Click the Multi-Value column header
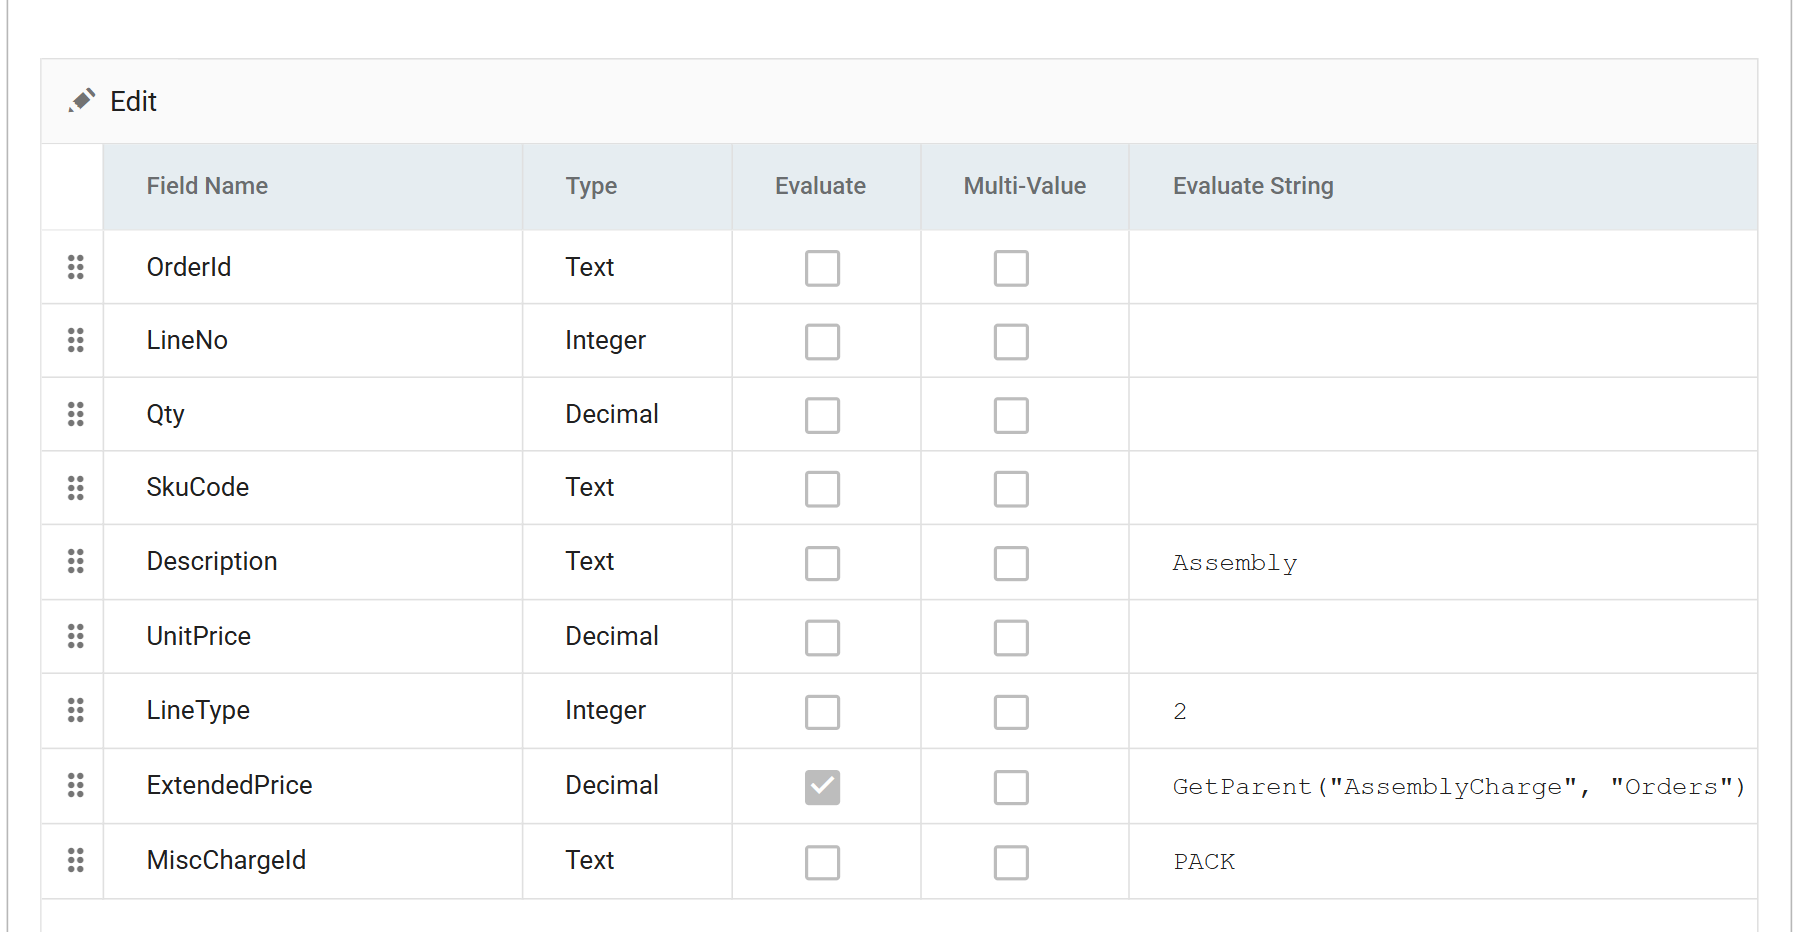 coord(1024,186)
